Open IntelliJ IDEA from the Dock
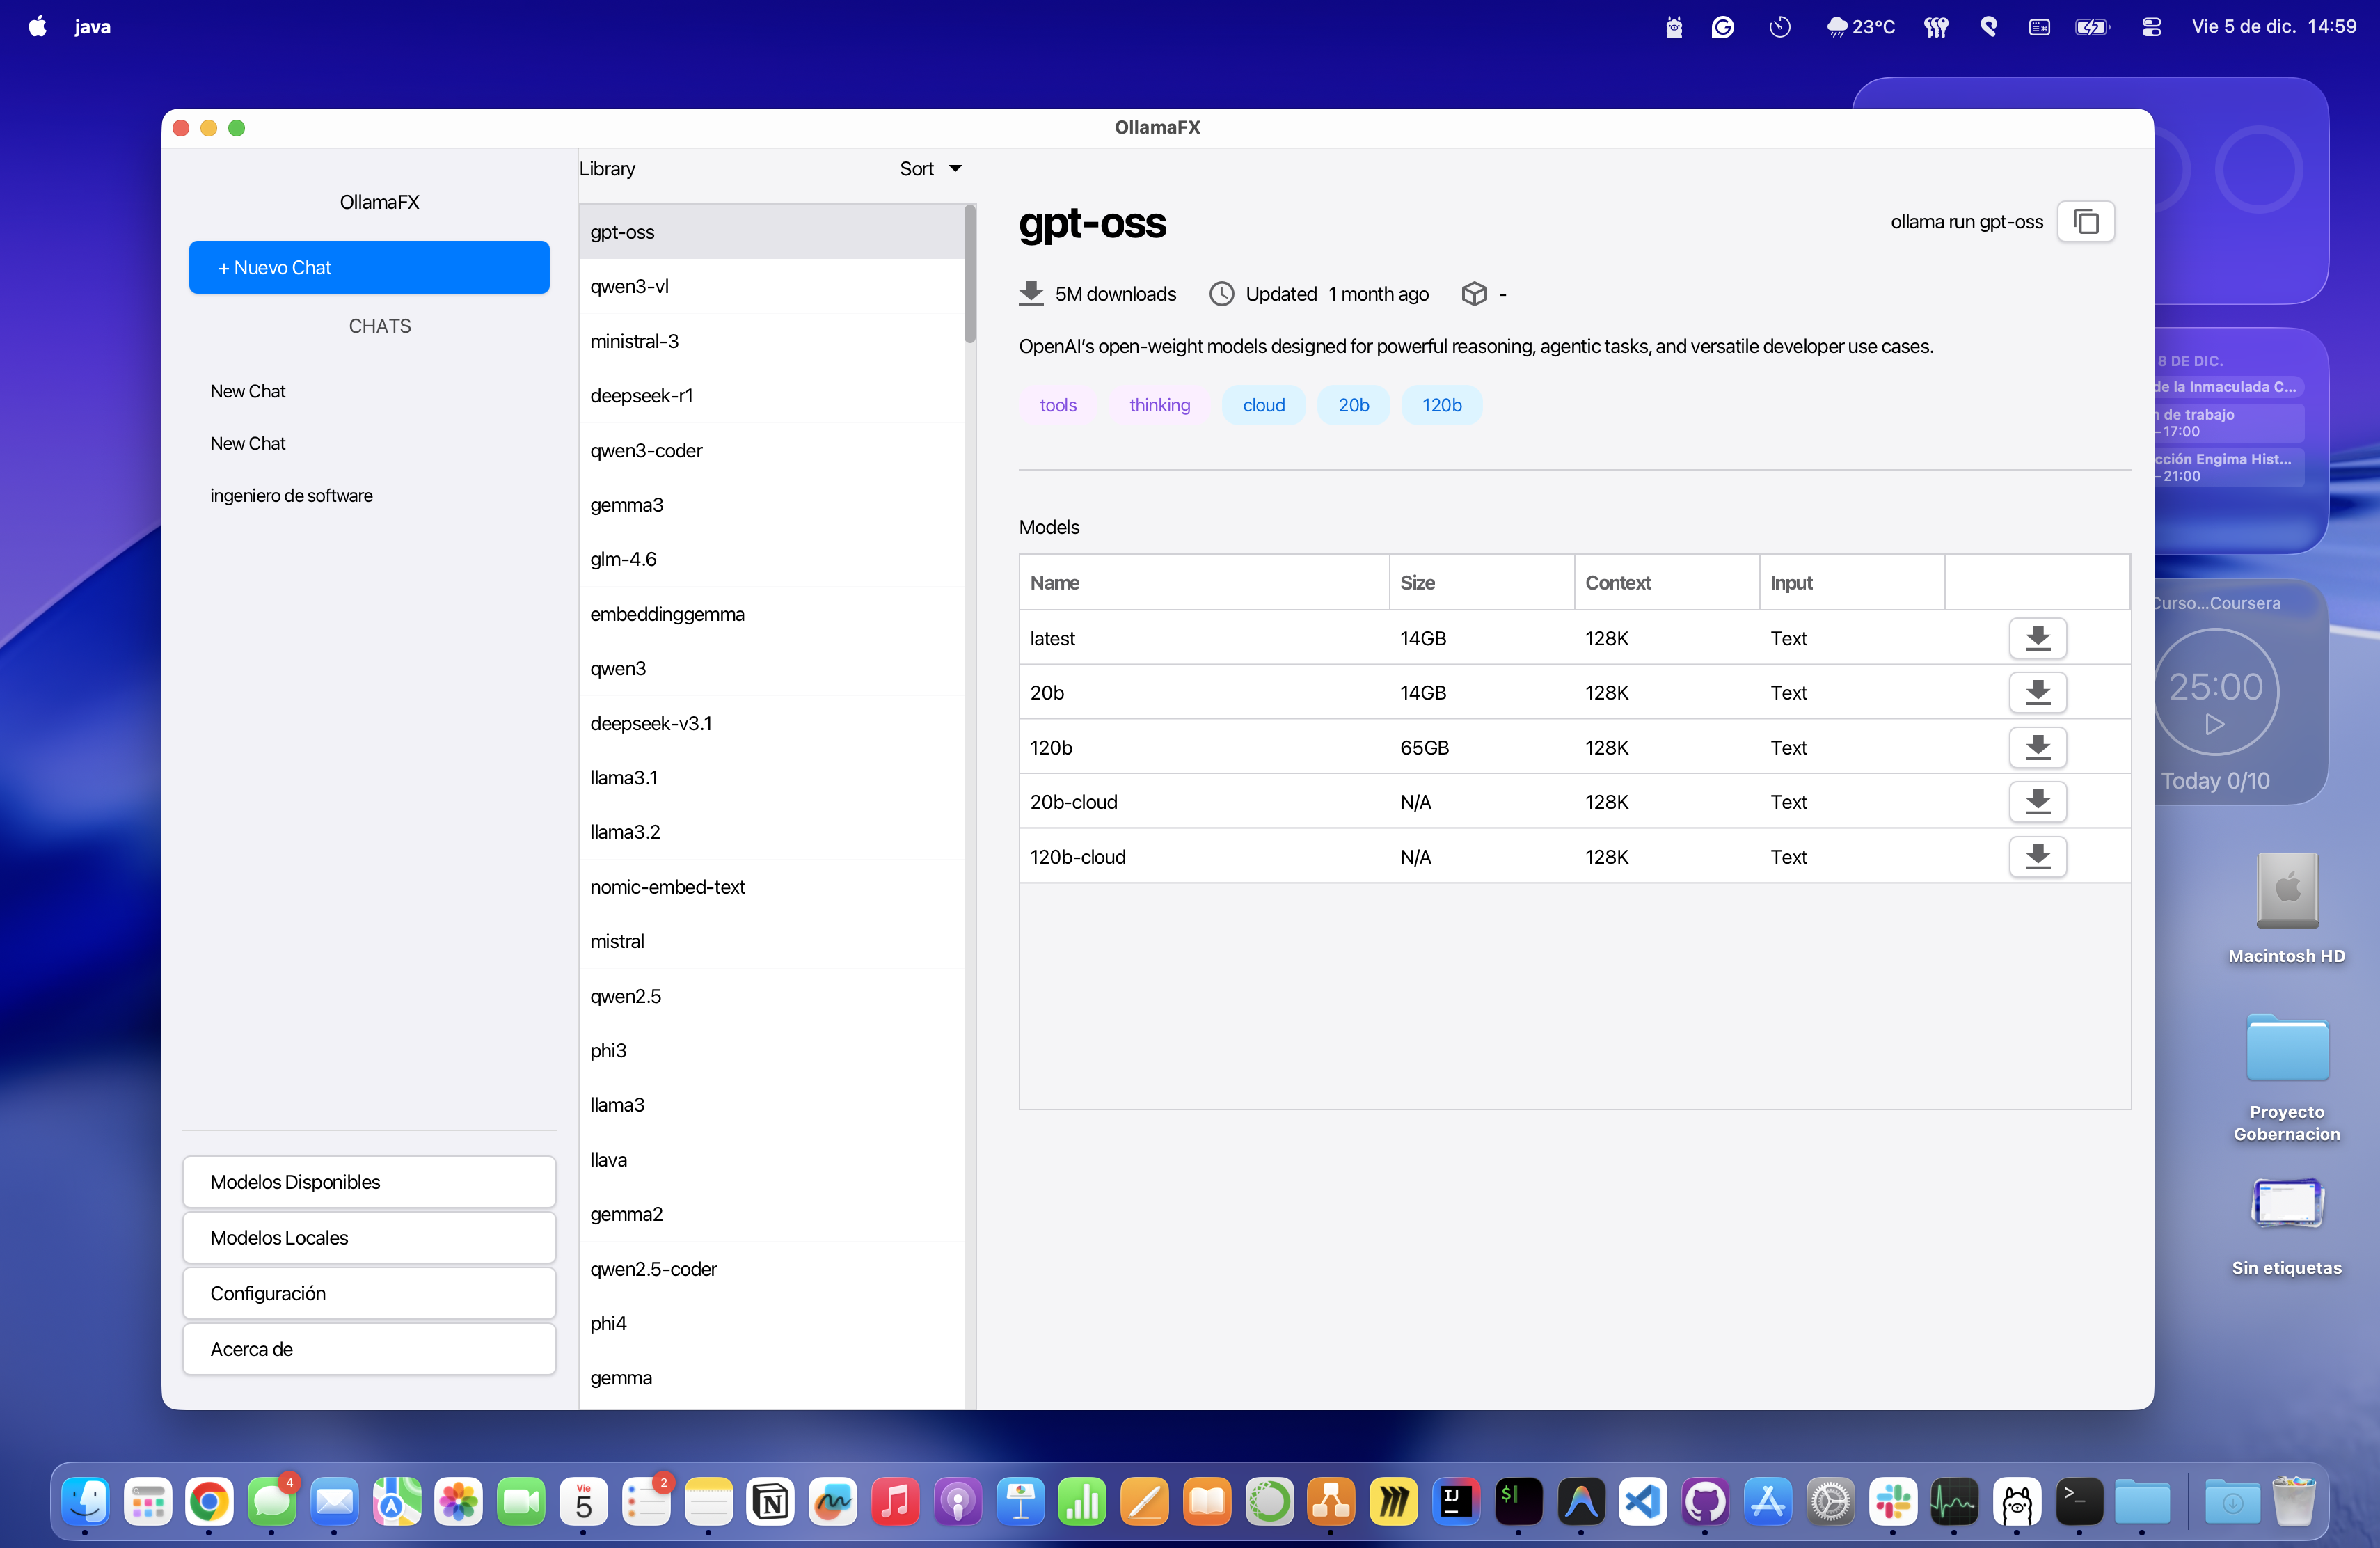The height and width of the screenshot is (1548, 2380). pyautogui.click(x=1456, y=1501)
